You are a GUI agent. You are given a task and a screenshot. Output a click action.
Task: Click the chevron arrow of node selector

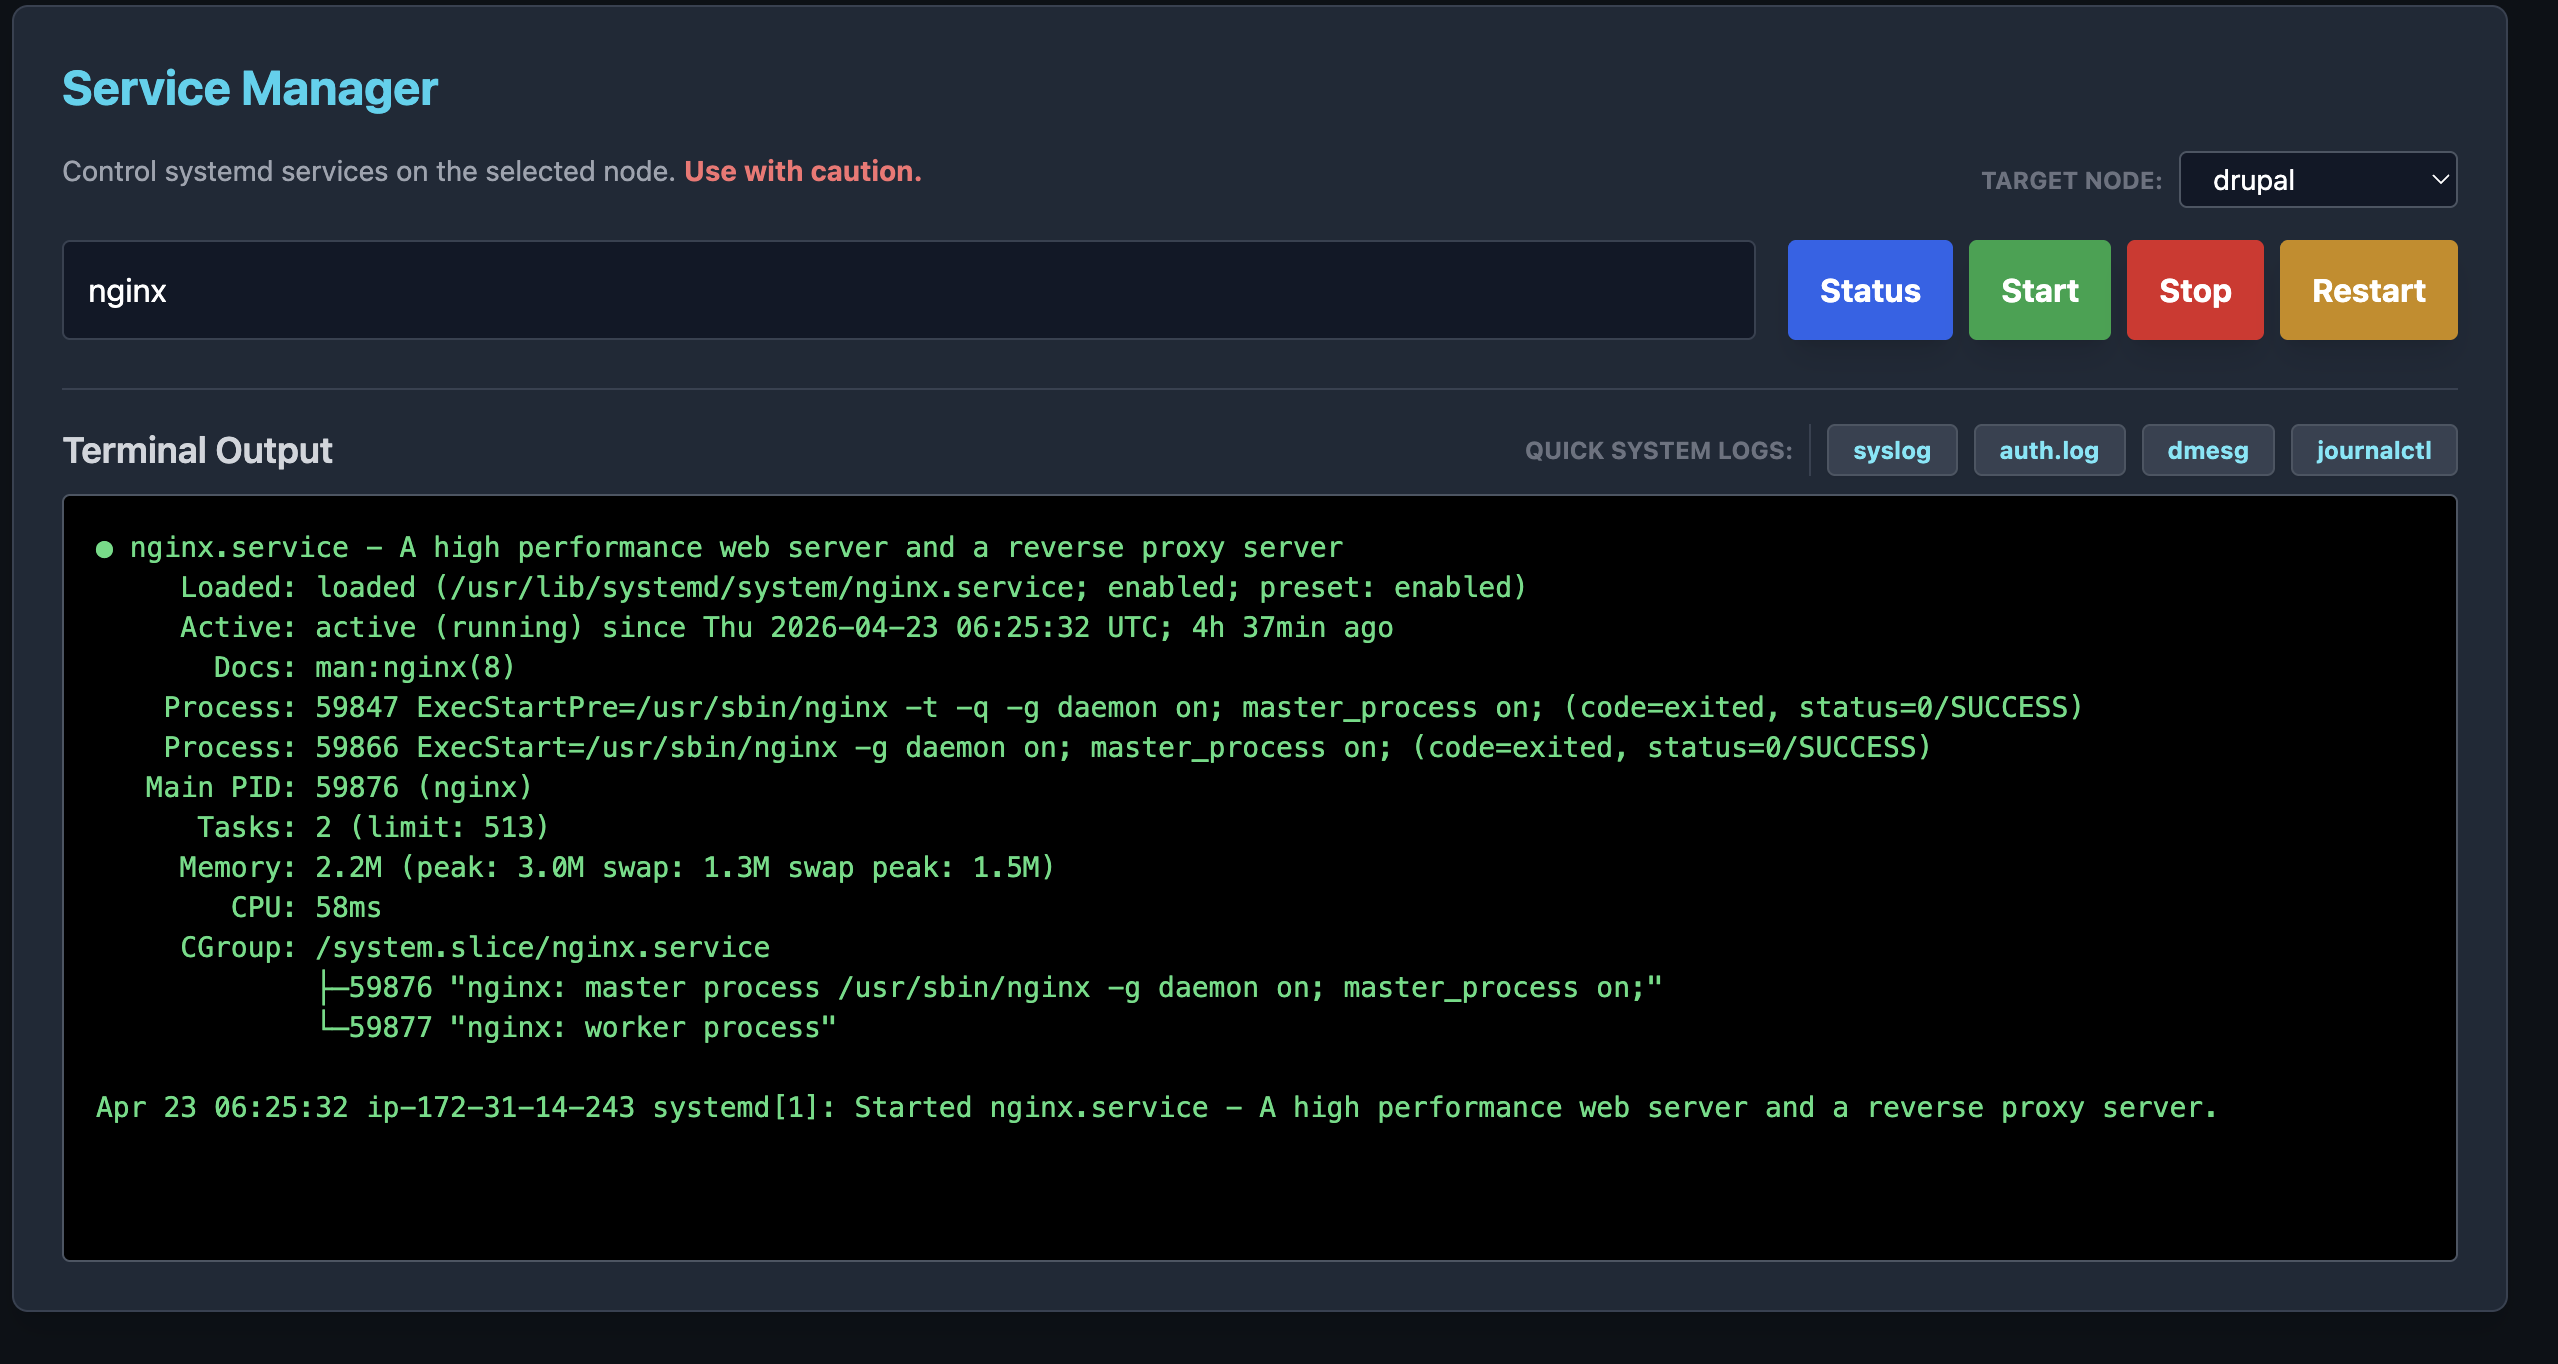(2439, 180)
